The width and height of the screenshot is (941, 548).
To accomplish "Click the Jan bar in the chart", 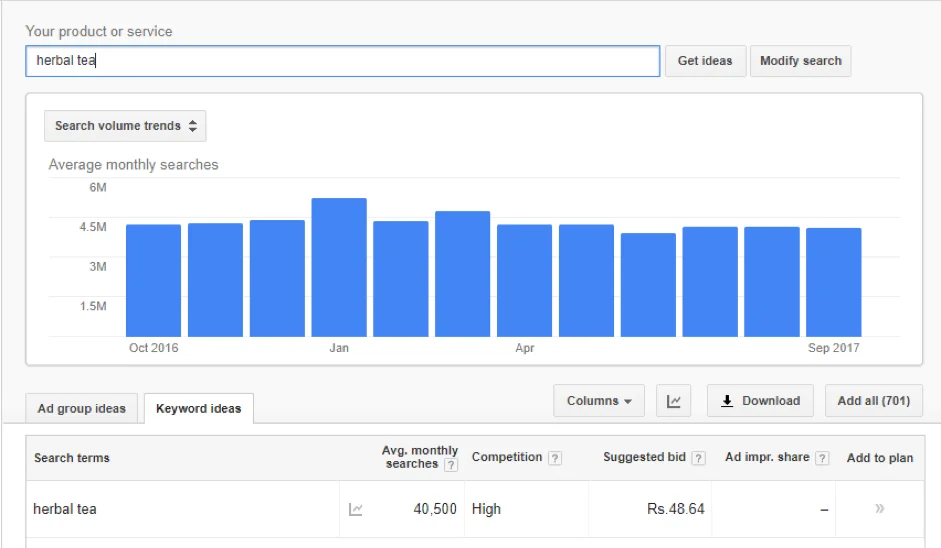I will coord(339,267).
